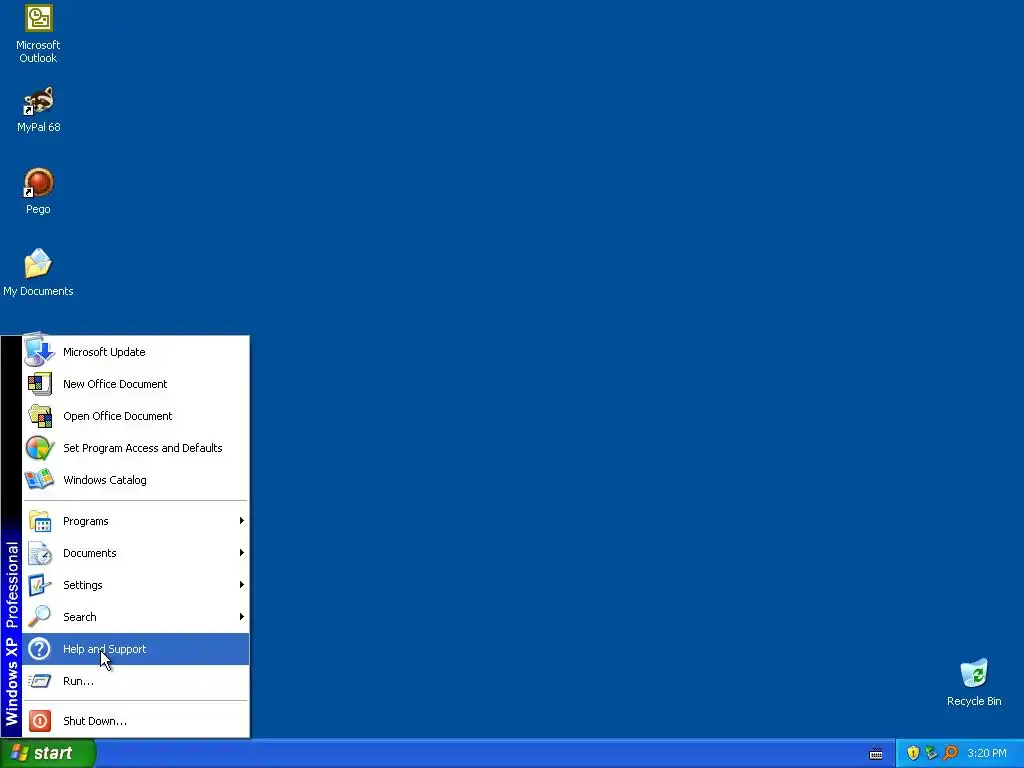This screenshot has height=768, width=1024.
Task: Choose Set Program Access and Defaults
Action: (136, 447)
